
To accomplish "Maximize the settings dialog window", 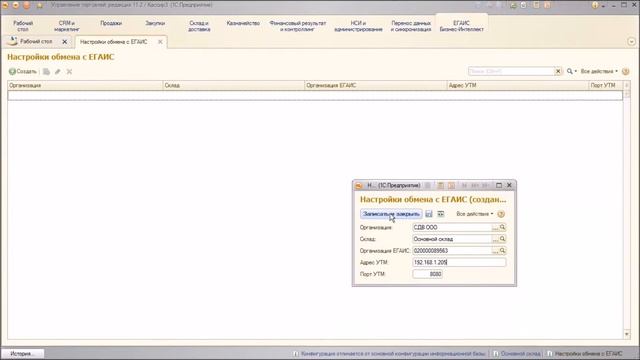I will click(x=499, y=185).
